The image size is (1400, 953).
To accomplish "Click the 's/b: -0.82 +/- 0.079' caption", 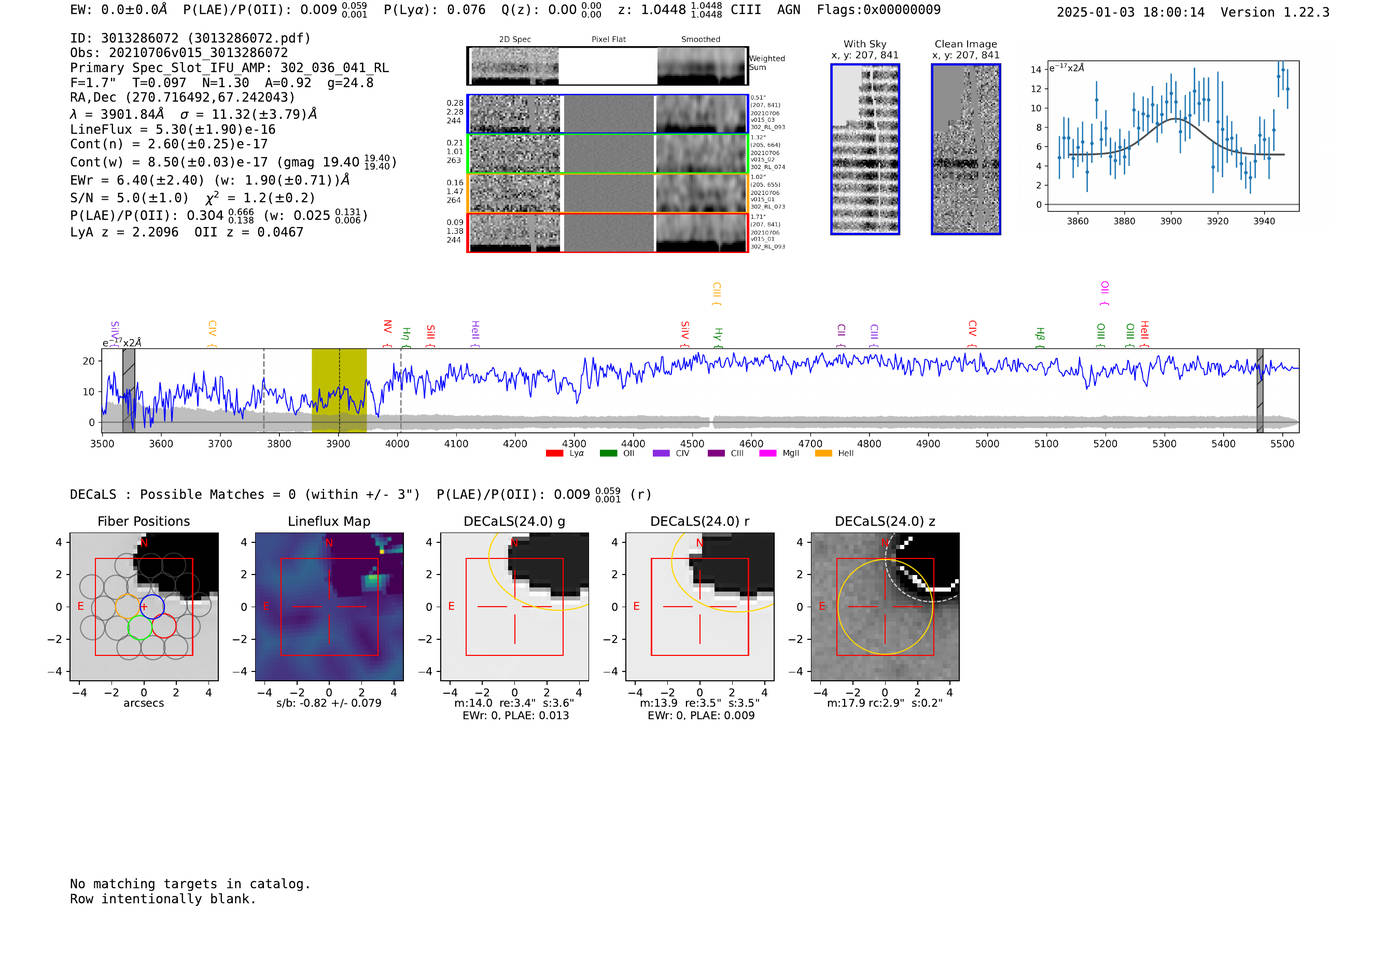I will click(329, 703).
